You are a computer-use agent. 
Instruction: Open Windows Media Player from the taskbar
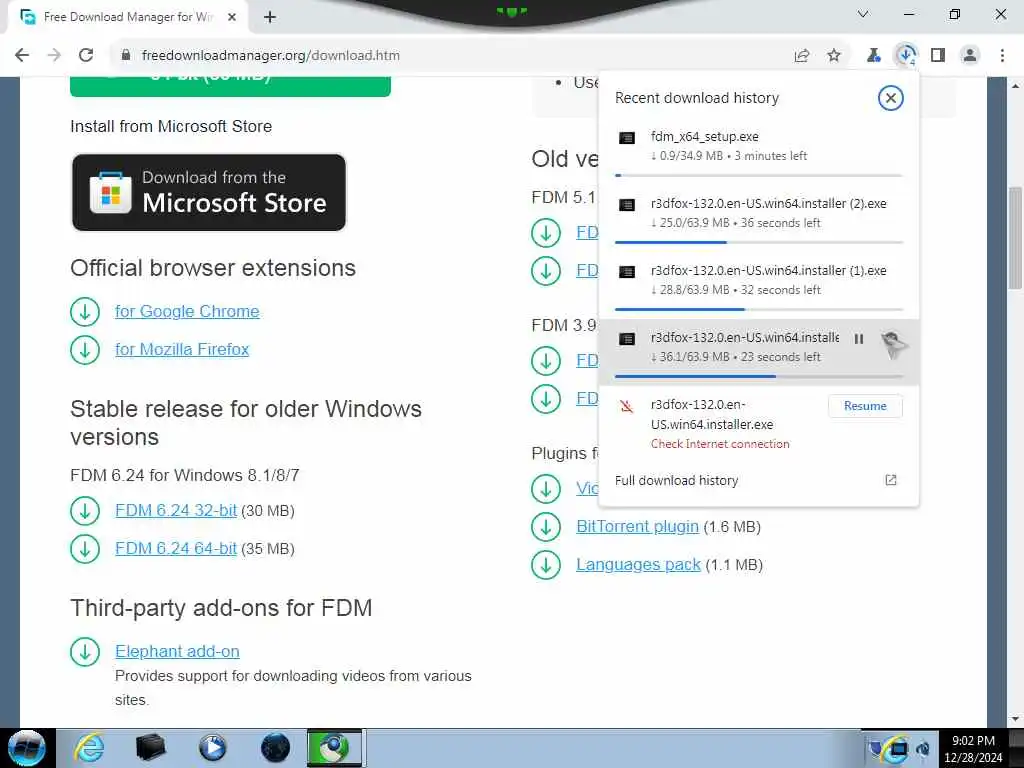(212, 748)
